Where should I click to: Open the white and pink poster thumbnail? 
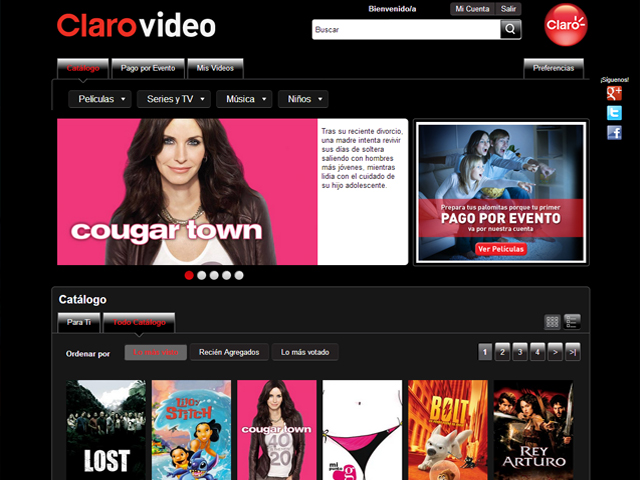(x=362, y=430)
